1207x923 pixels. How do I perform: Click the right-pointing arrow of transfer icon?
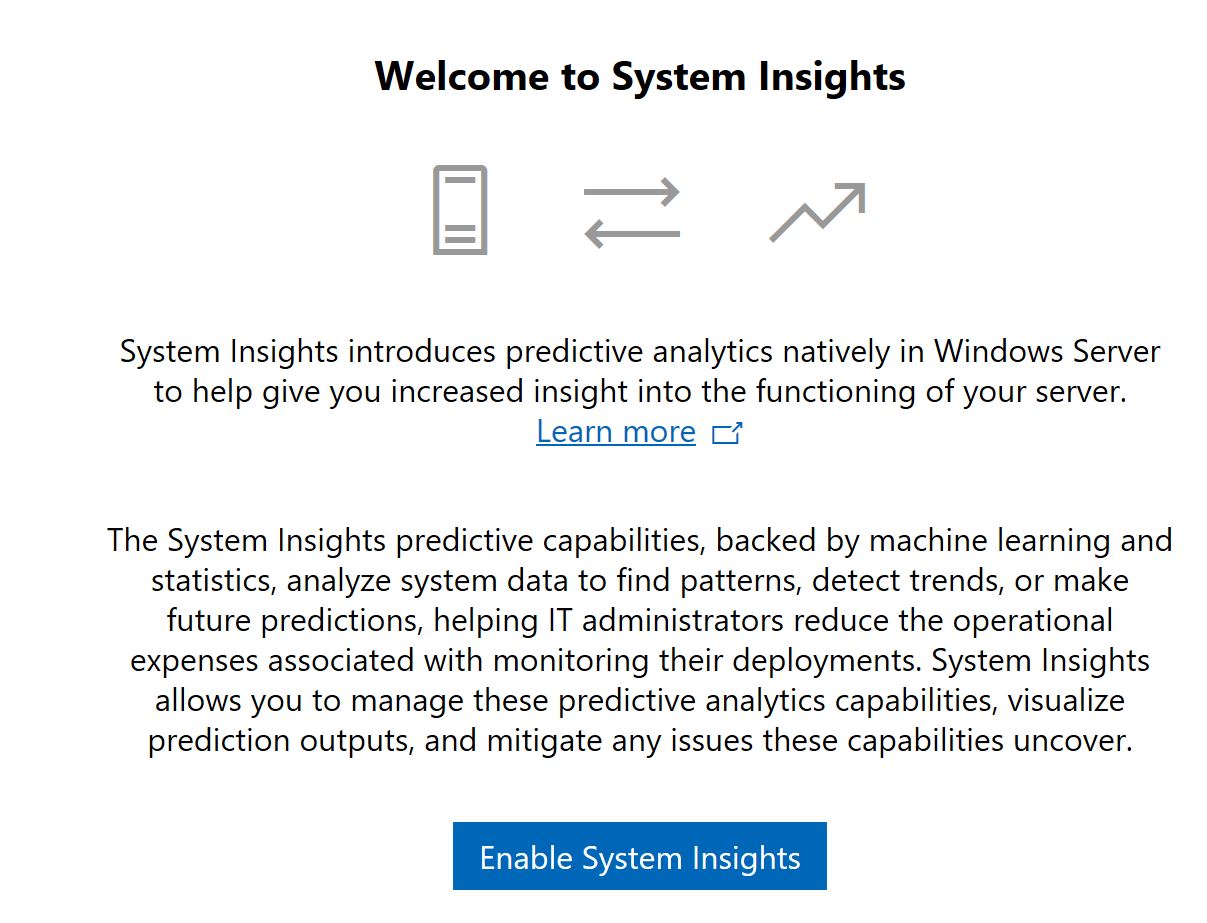point(632,191)
